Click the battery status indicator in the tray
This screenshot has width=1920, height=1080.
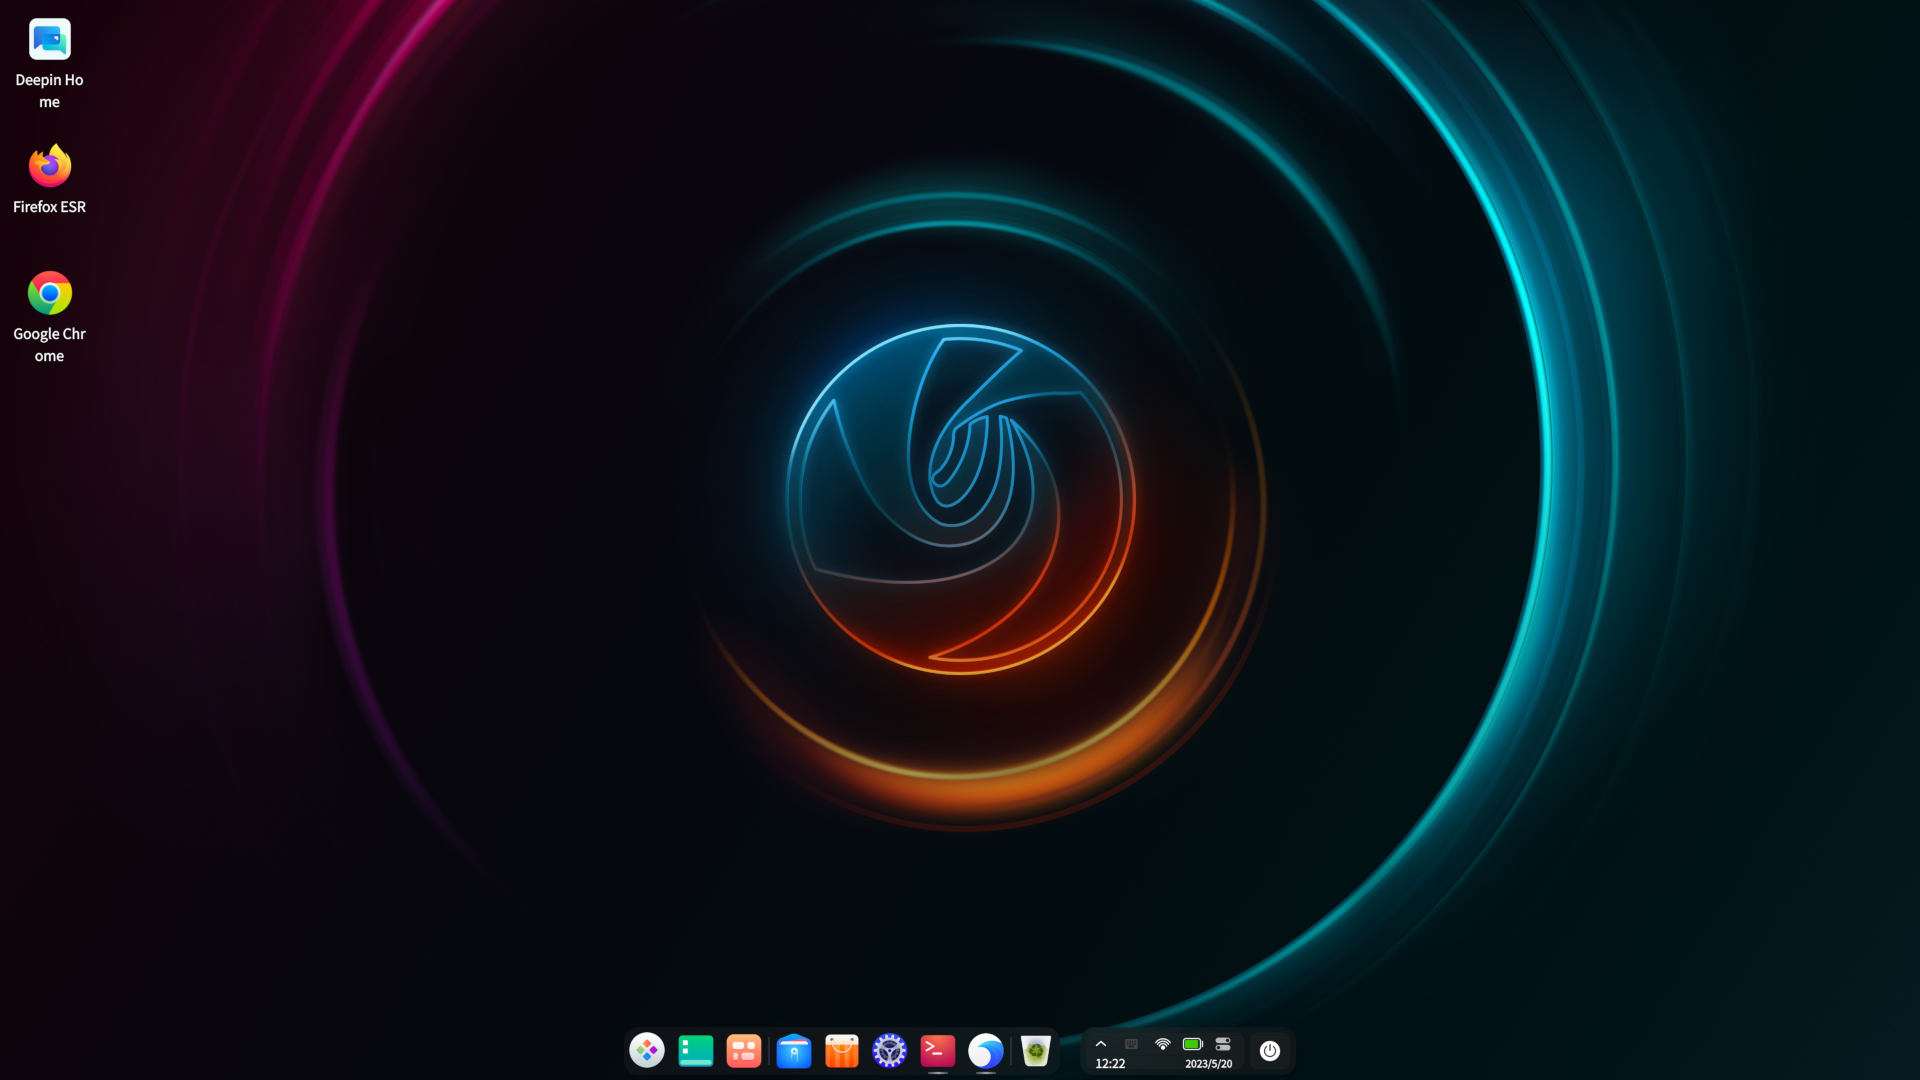point(1192,1043)
